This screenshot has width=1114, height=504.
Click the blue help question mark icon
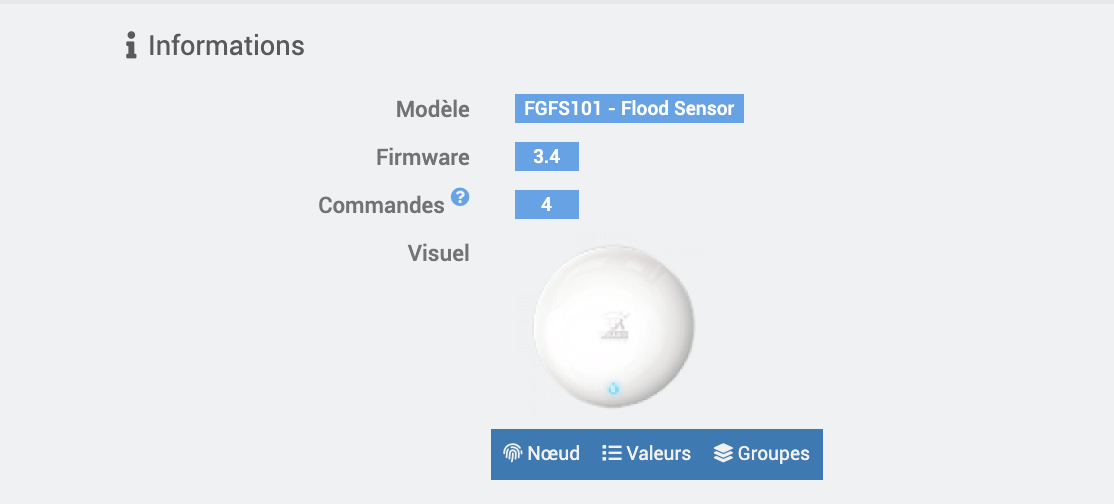pyautogui.click(x=459, y=196)
